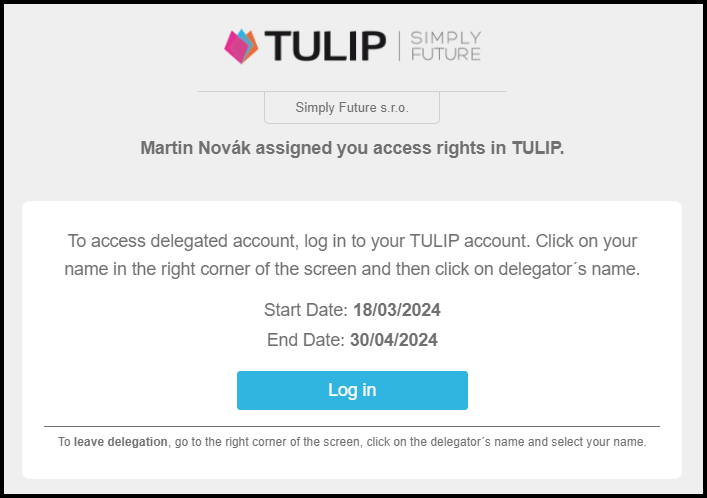The width and height of the screenshot is (707, 498).
Task: Click the bold TULIP wordmark
Action: pos(325,46)
